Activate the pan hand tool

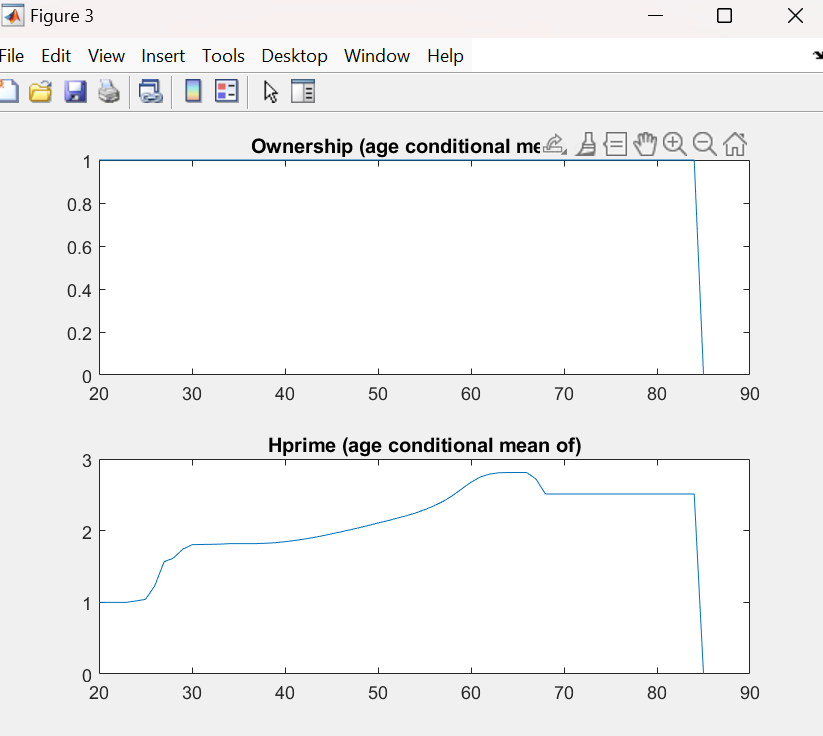pyautogui.click(x=645, y=144)
